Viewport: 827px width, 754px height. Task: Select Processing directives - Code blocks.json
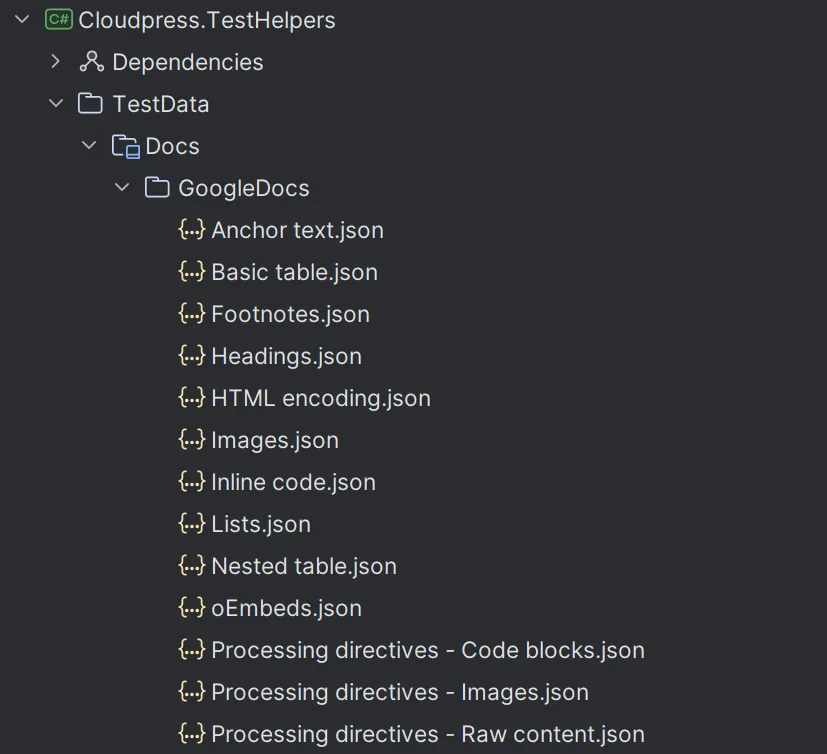coord(427,650)
